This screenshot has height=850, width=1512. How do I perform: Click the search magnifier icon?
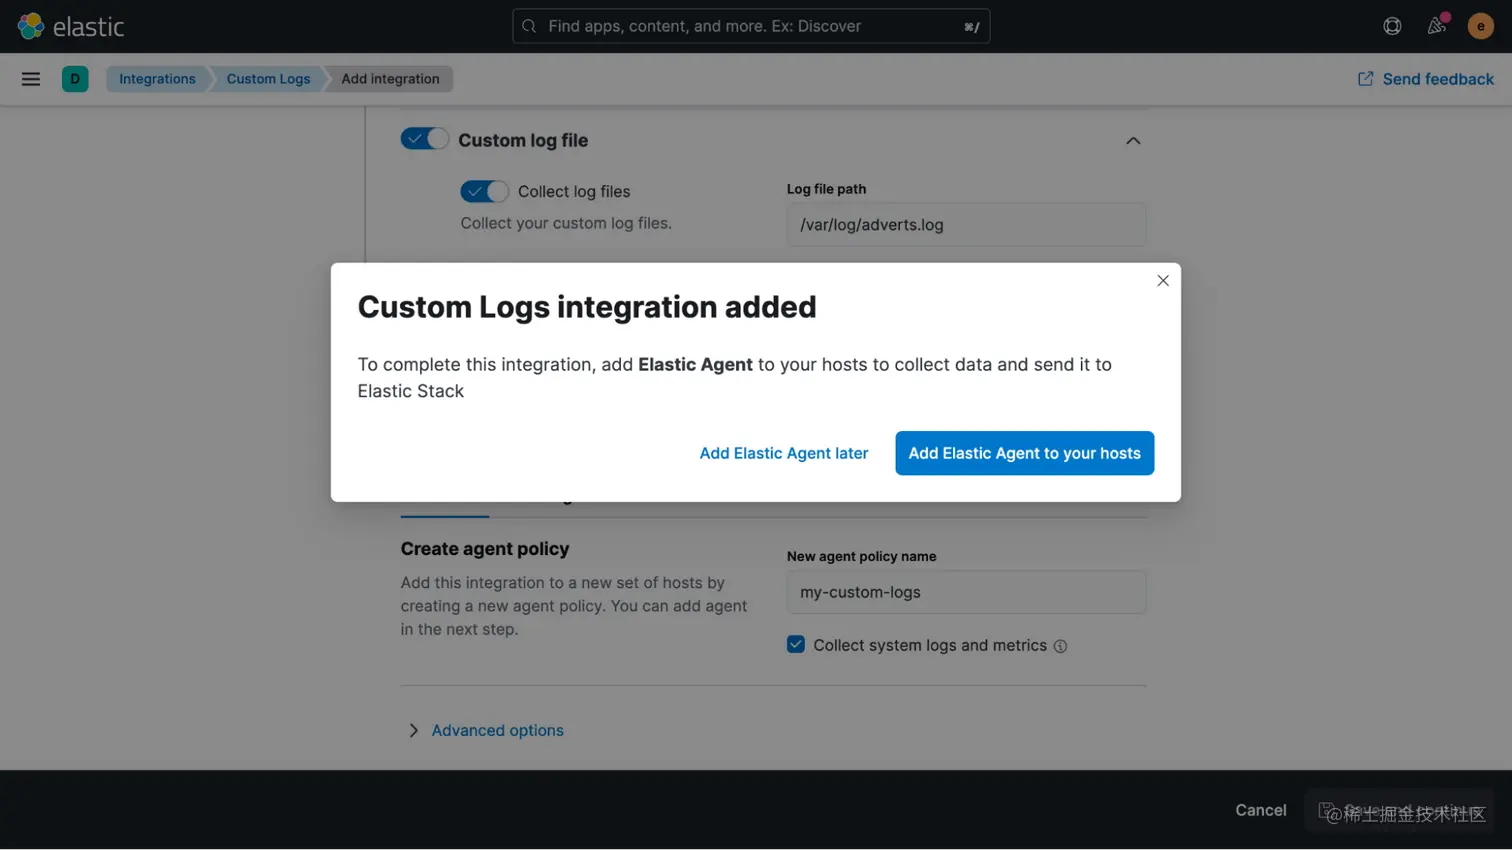coord(529,26)
